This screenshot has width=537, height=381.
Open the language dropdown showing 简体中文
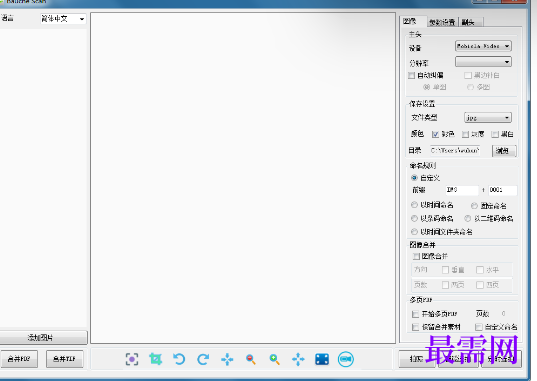tap(63, 19)
